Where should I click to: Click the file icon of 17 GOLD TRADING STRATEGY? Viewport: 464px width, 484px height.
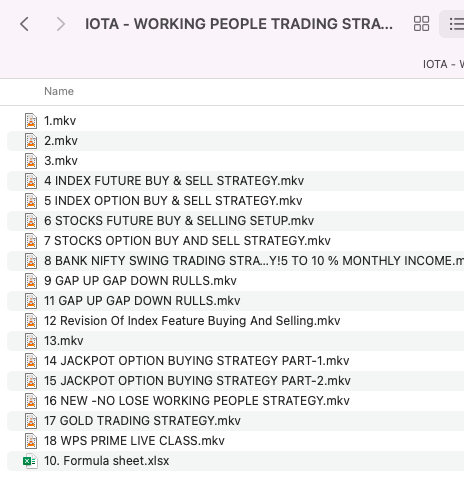pyautogui.click(x=31, y=421)
